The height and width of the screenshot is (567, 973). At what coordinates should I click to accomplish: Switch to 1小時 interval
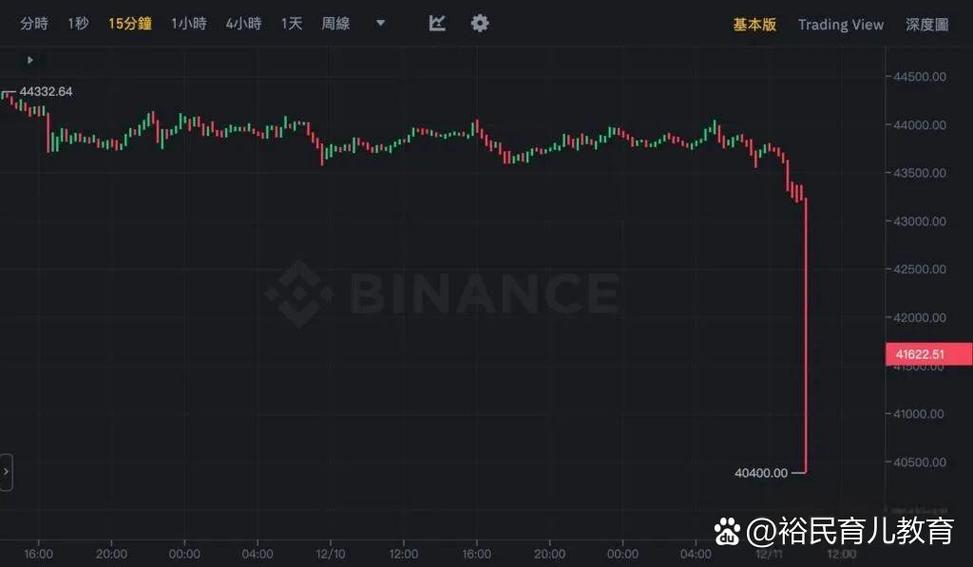tap(189, 24)
